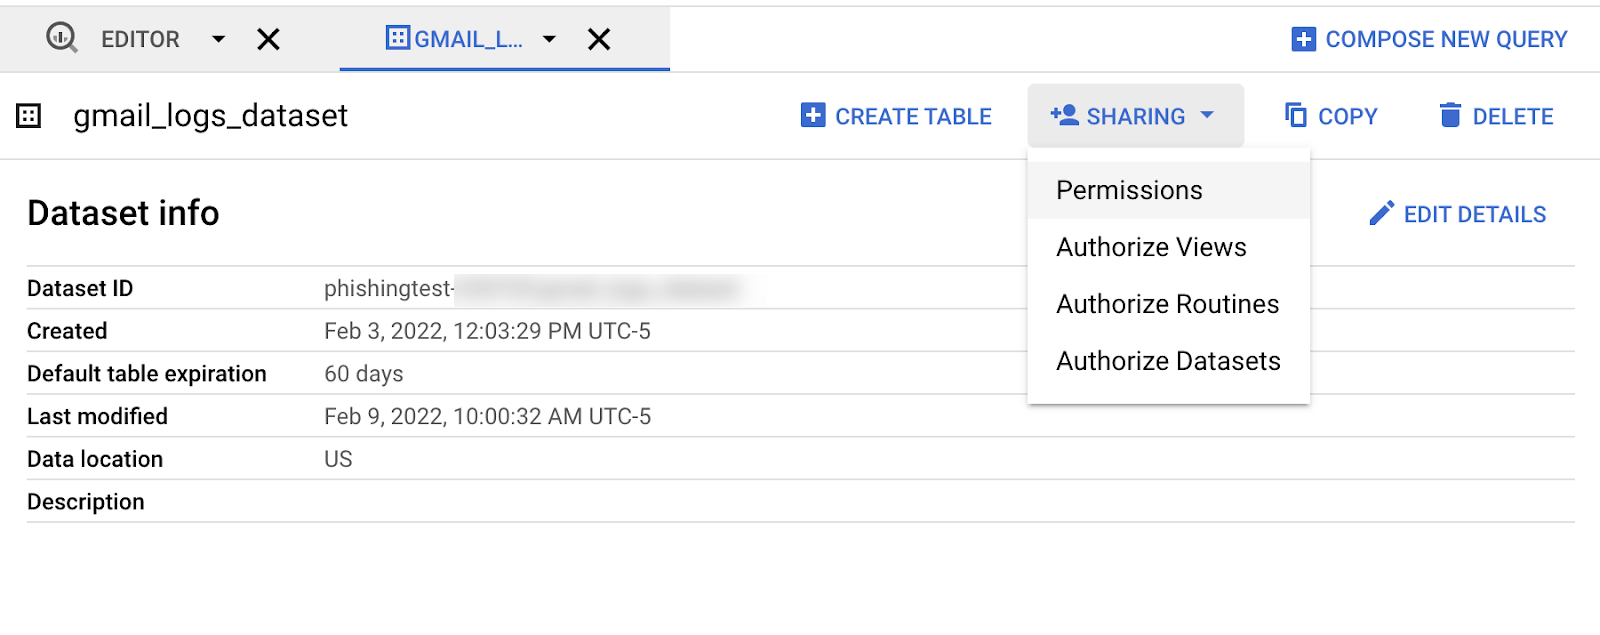Click CREATE TABLE
This screenshot has width=1600, height=635.
913,117
